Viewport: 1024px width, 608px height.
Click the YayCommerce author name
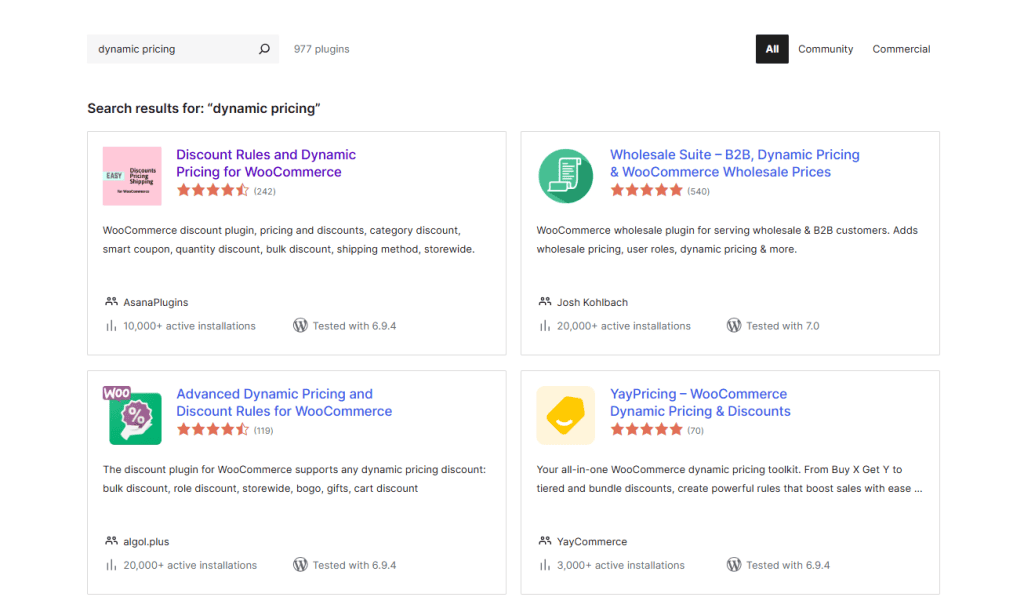pos(592,541)
